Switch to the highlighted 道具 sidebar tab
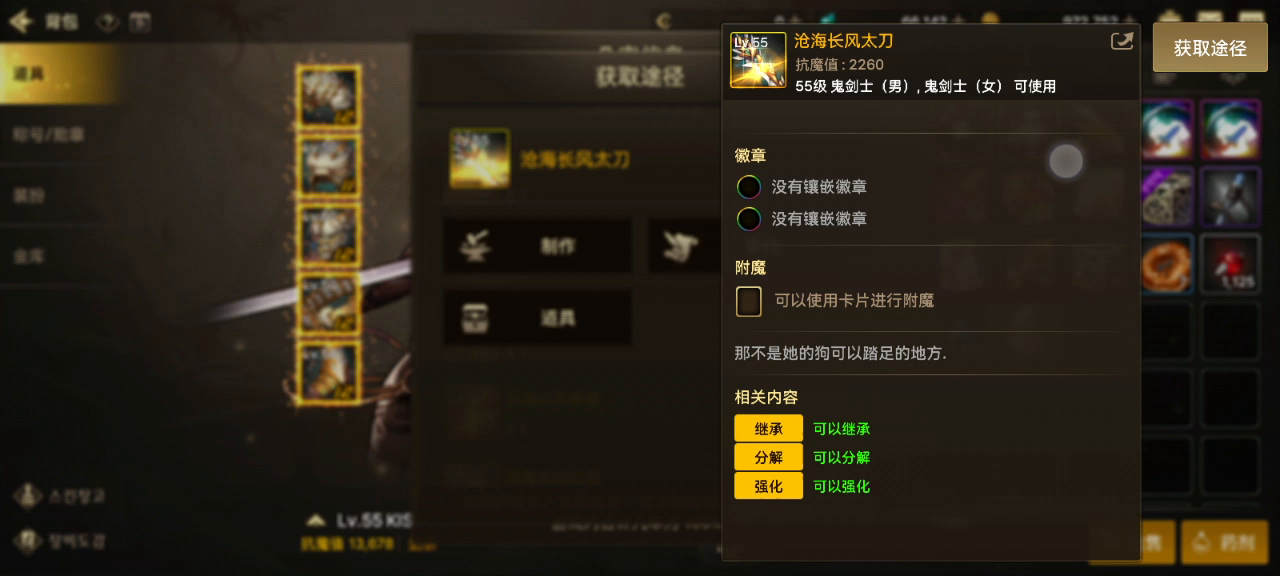This screenshot has width=1280, height=576. 60,75
